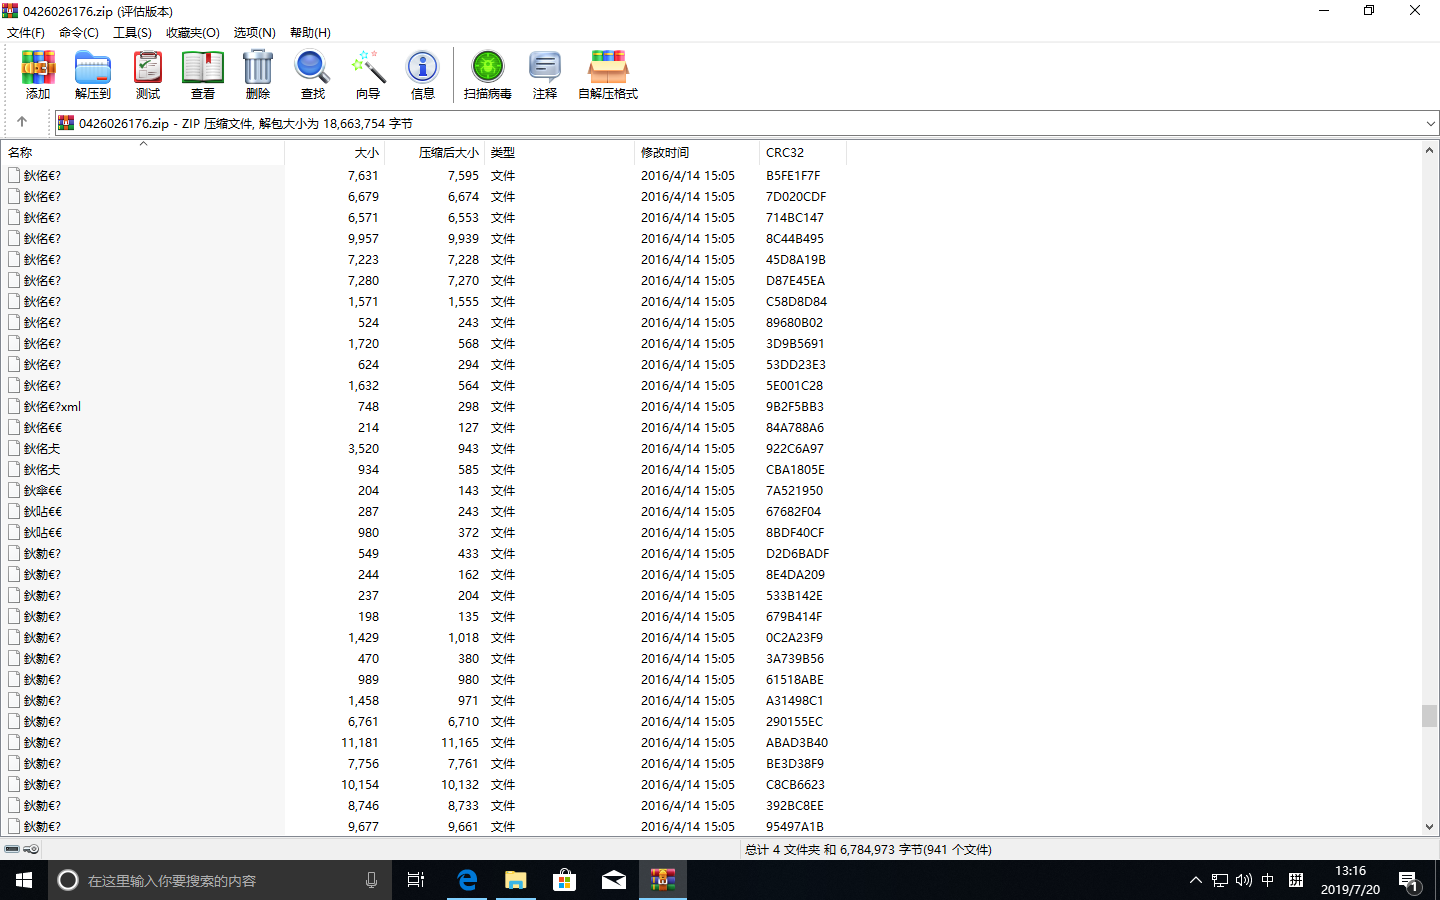Click the 解压到 (Extract To) icon
Image resolution: width=1440 pixels, height=900 pixels.
click(93, 75)
